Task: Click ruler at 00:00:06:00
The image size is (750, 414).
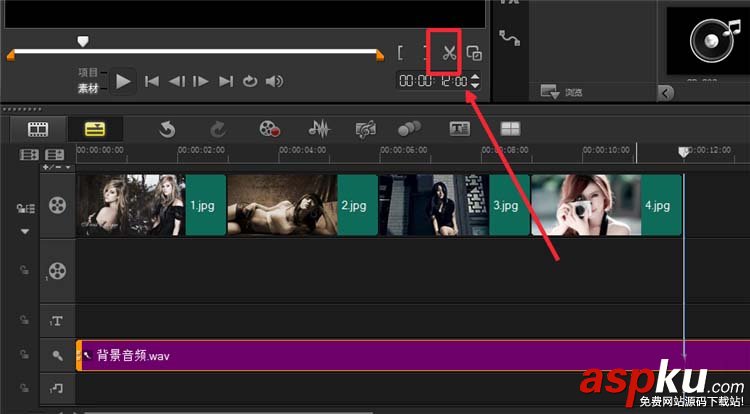Action: pyautogui.click(x=404, y=150)
